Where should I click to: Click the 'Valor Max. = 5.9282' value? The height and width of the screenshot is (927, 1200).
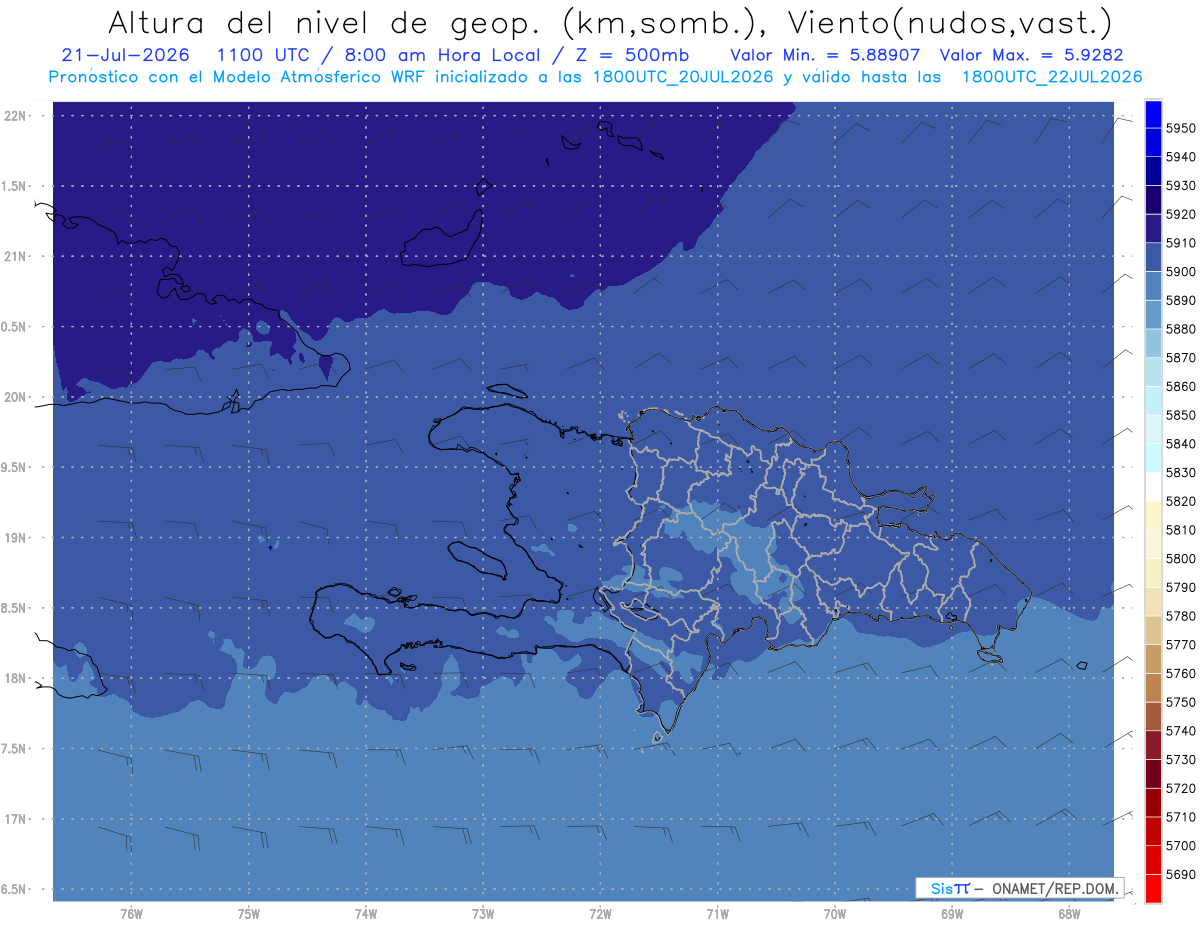pos(1034,55)
